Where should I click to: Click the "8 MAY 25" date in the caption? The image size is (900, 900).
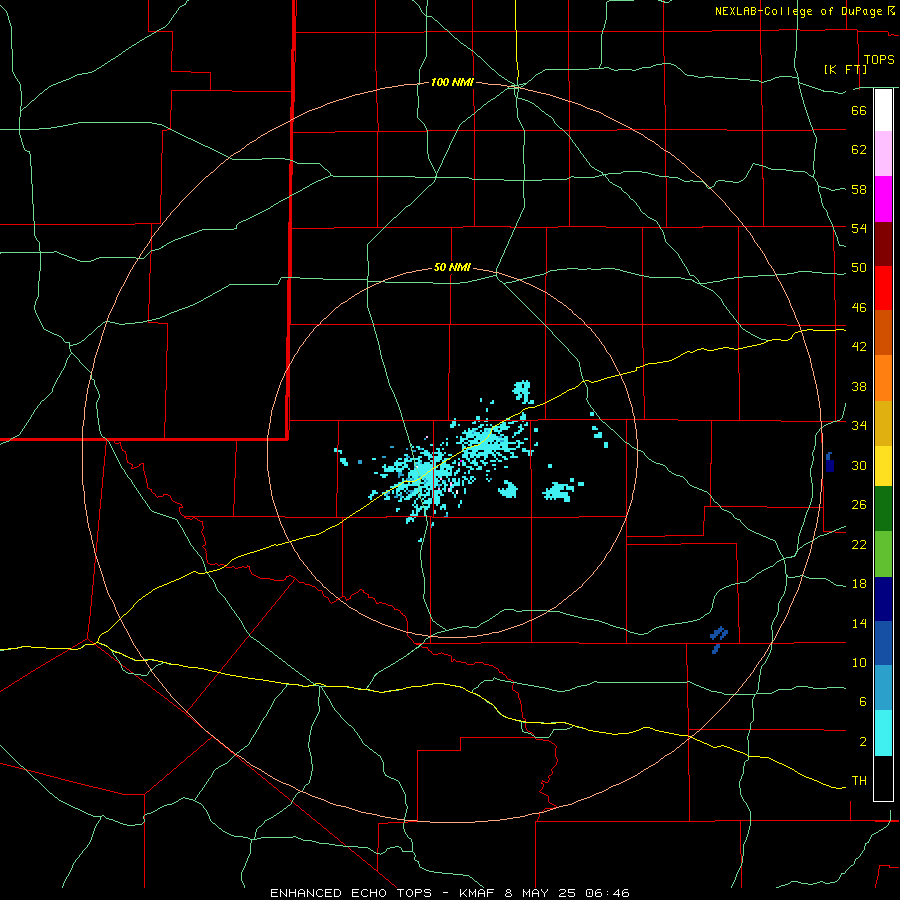[x=542, y=893]
